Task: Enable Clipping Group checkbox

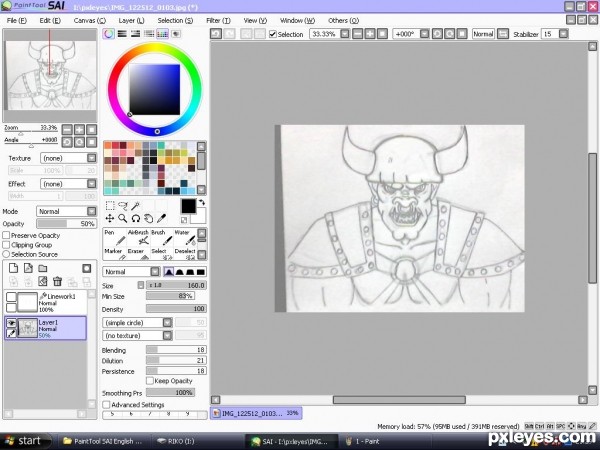Action: (6, 245)
